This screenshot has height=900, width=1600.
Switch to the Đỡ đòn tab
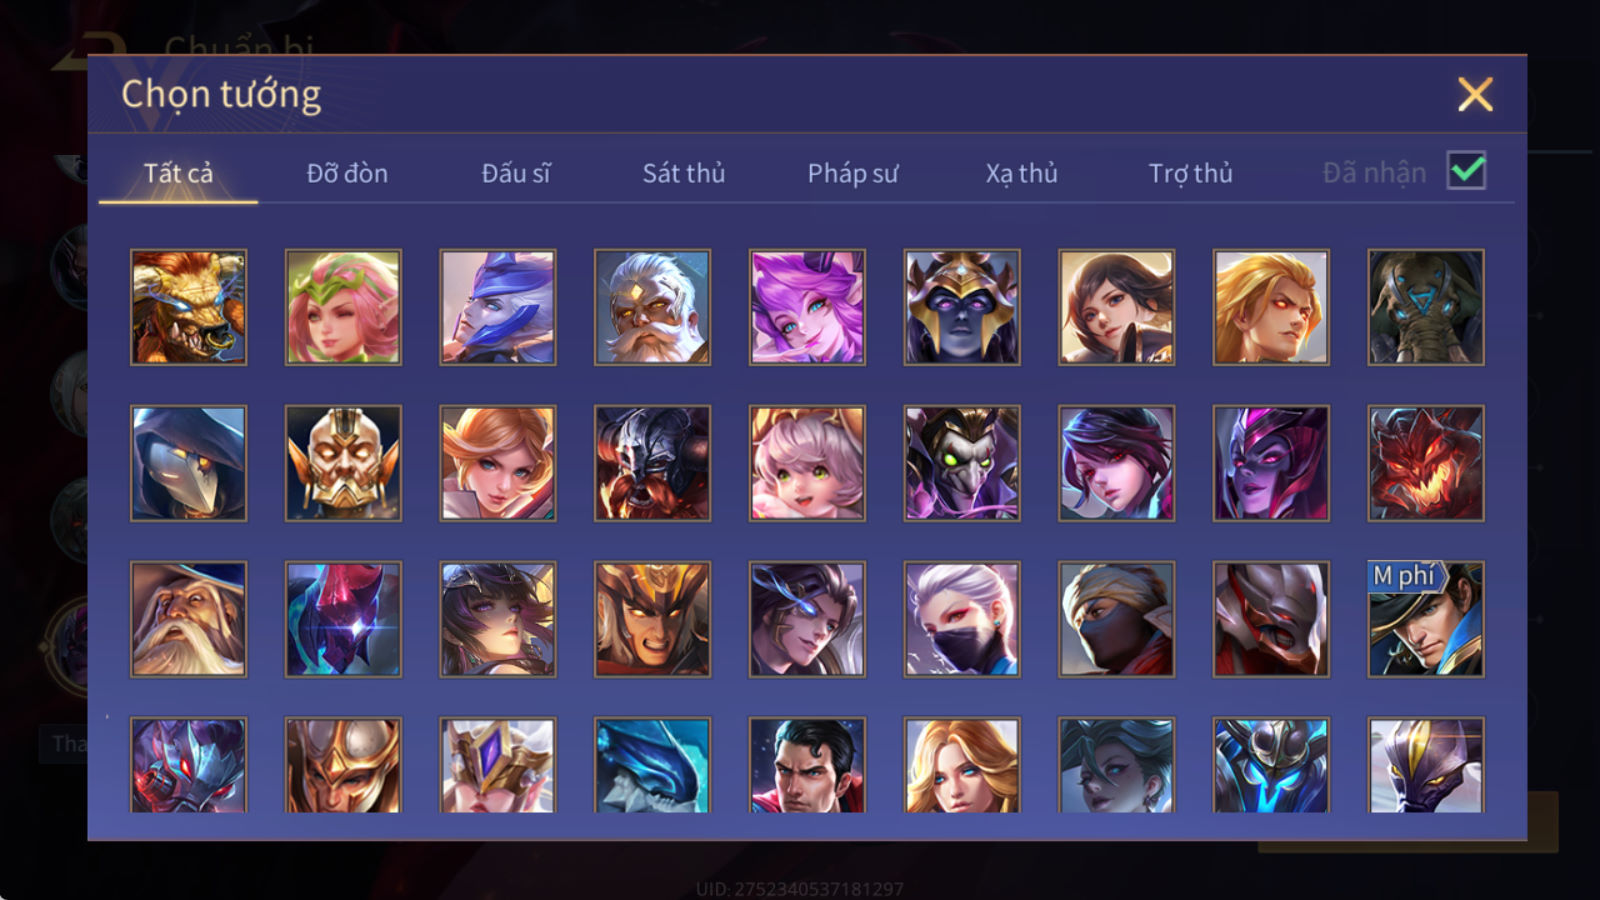tap(347, 173)
